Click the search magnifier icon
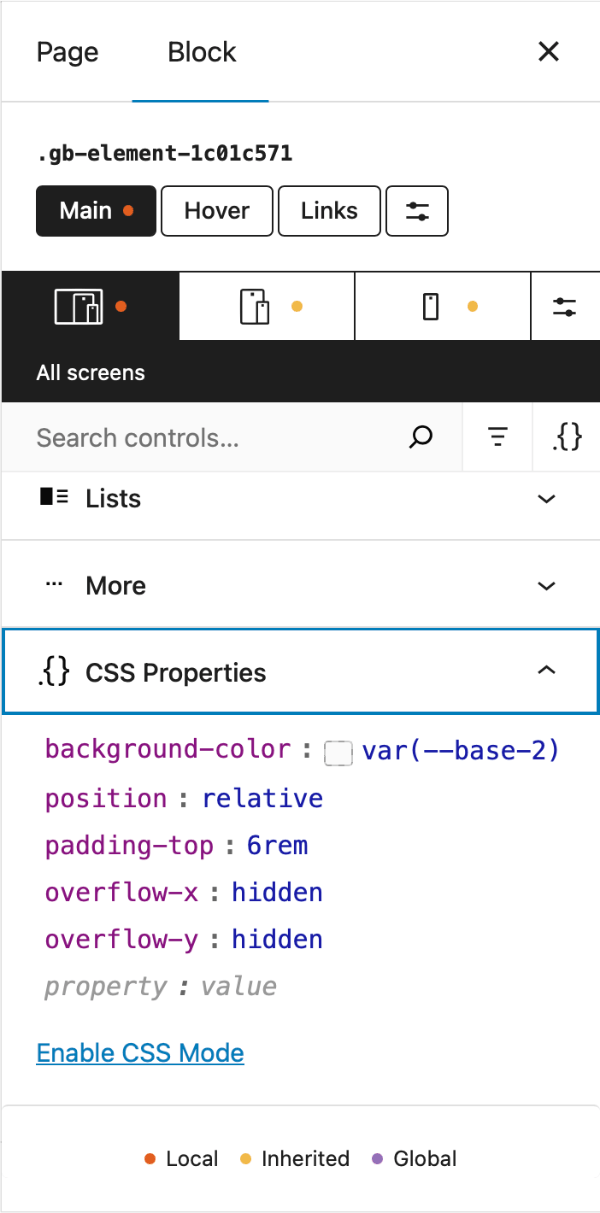 [x=422, y=437]
